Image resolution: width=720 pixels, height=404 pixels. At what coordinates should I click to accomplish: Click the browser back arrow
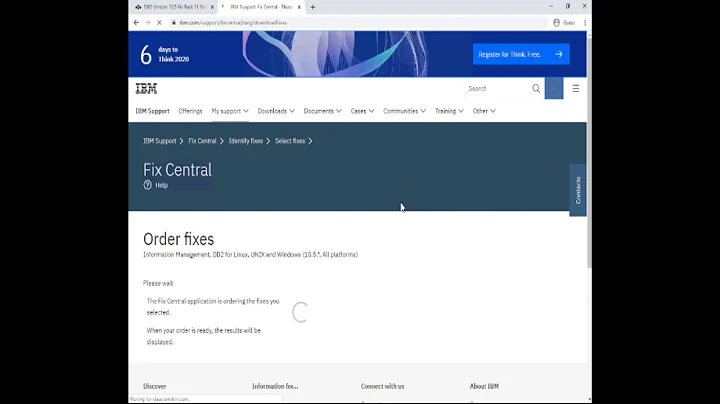coord(136,22)
